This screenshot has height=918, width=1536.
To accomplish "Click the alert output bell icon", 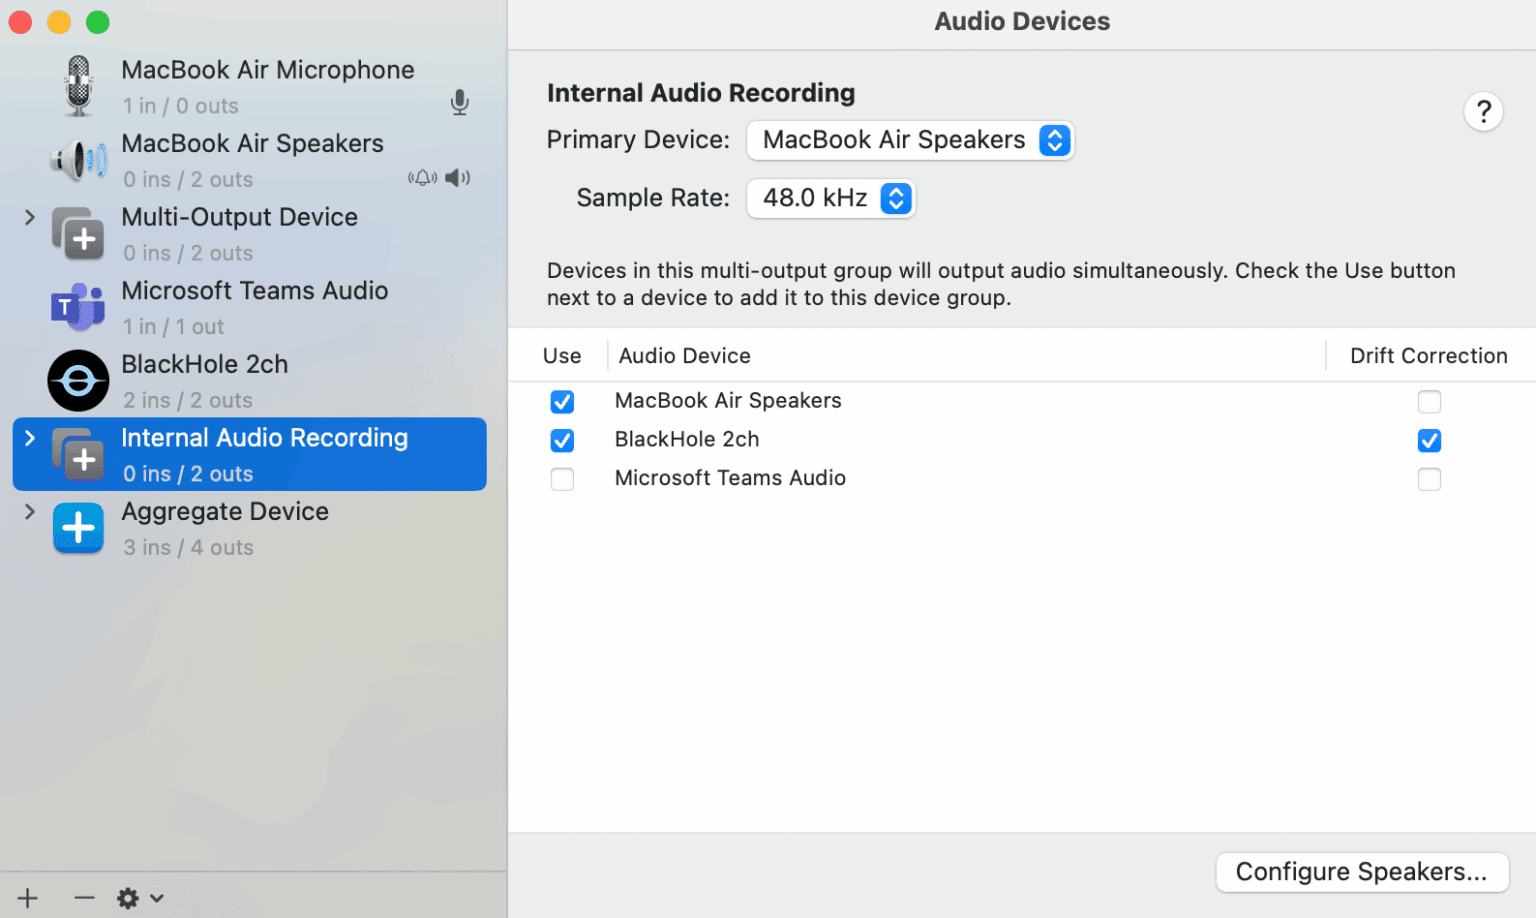I will (x=423, y=177).
